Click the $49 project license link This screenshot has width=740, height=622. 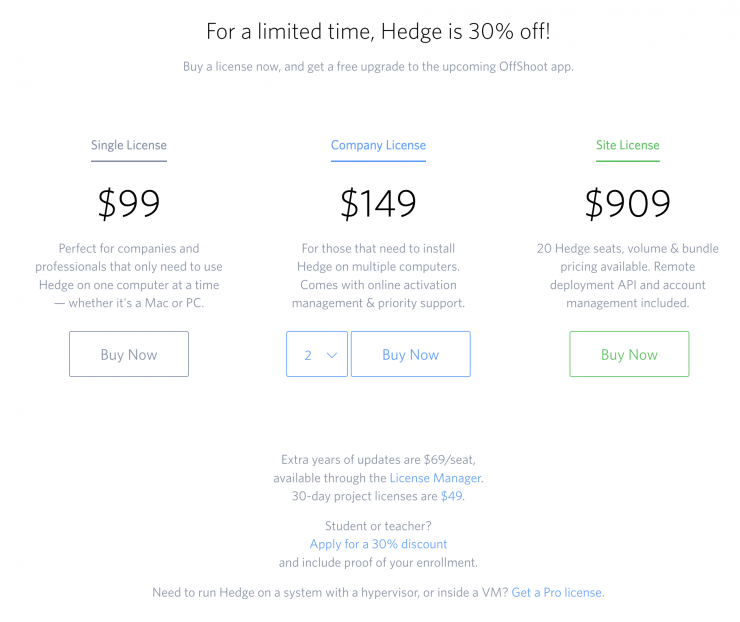(x=452, y=496)
